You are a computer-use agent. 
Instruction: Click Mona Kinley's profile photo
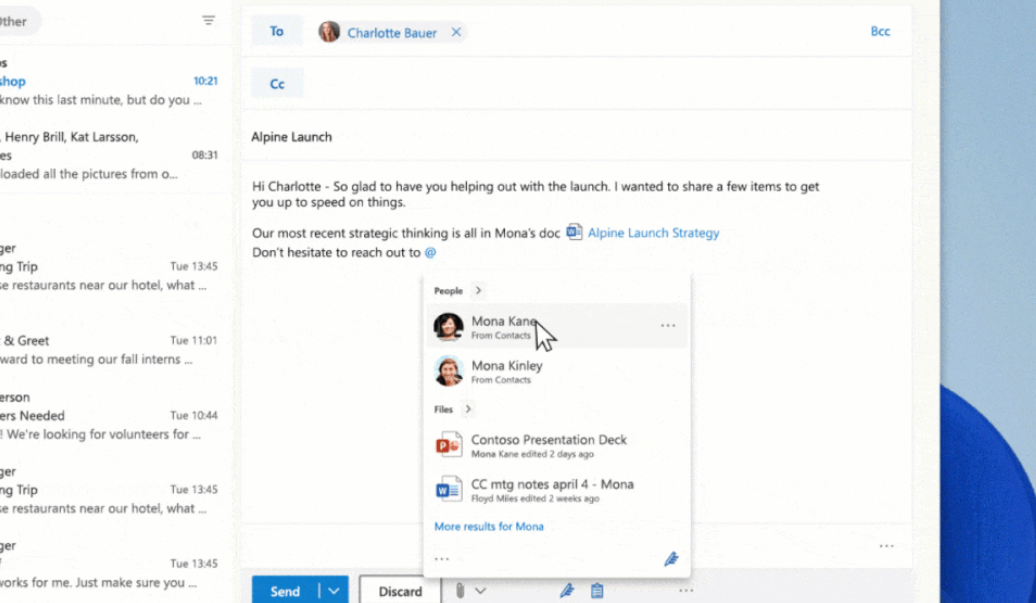point(449,371)
